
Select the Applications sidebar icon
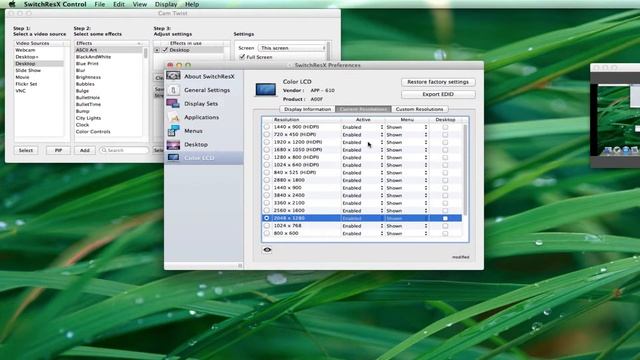pyautogui.click(x=173, y=117)
